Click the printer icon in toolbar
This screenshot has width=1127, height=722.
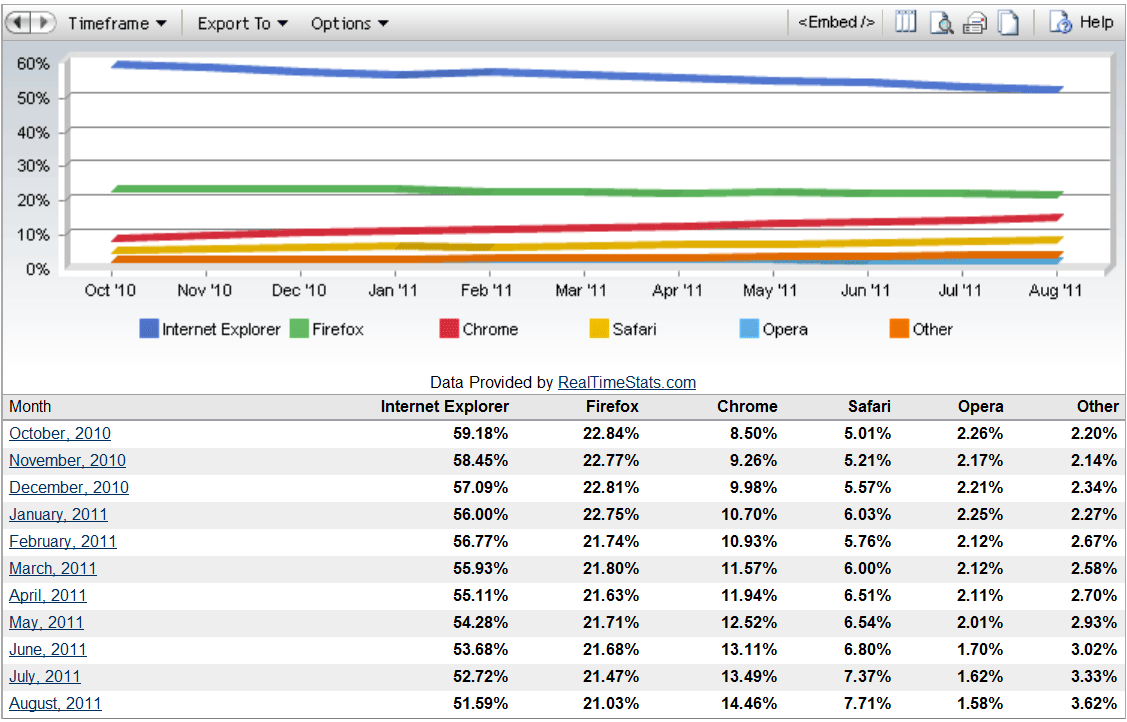974,22
